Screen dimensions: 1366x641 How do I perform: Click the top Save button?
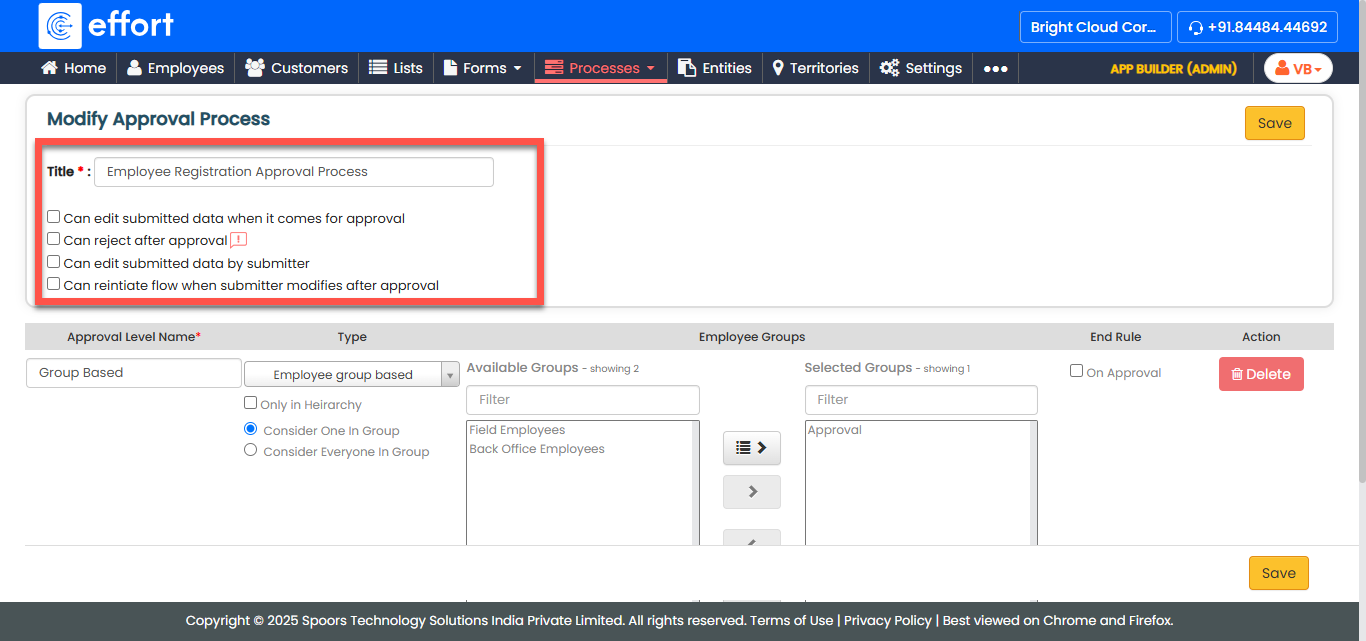(1274, 123)
